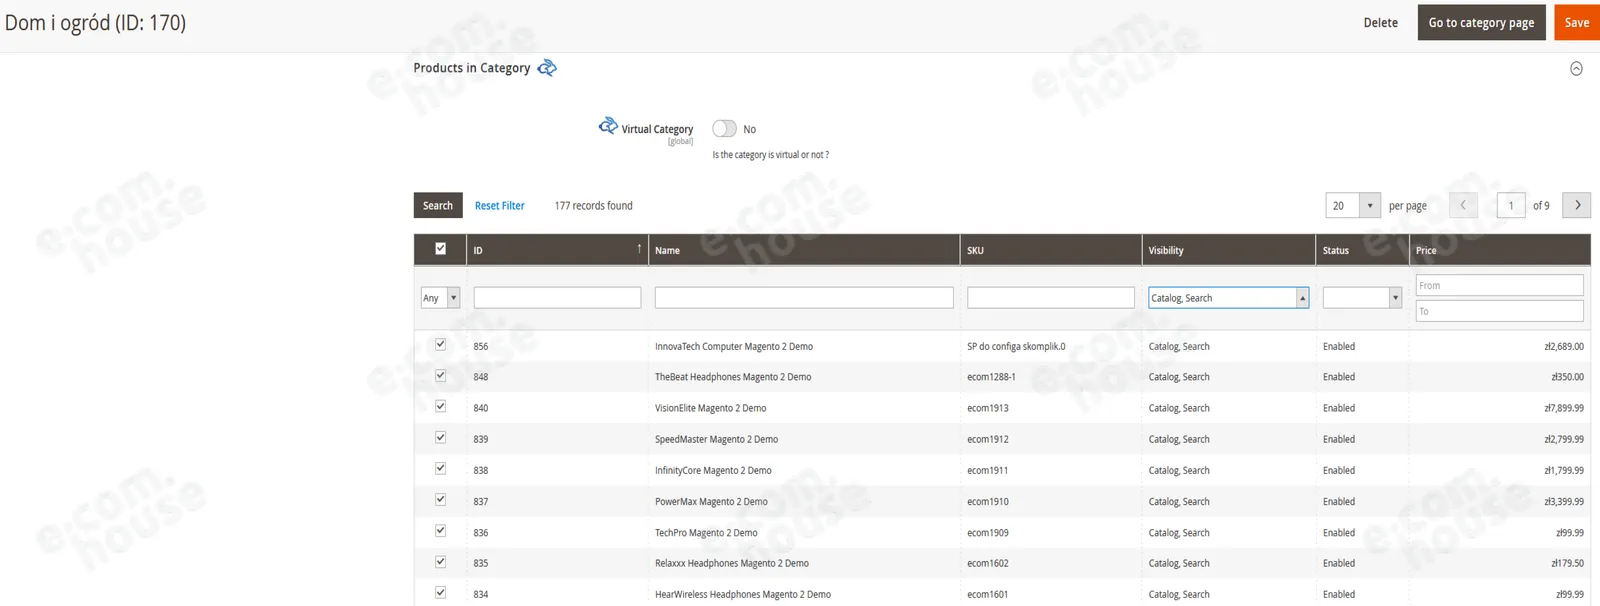Focus the Price From input field
The image size is (1600, 606).
[1500, 285]
